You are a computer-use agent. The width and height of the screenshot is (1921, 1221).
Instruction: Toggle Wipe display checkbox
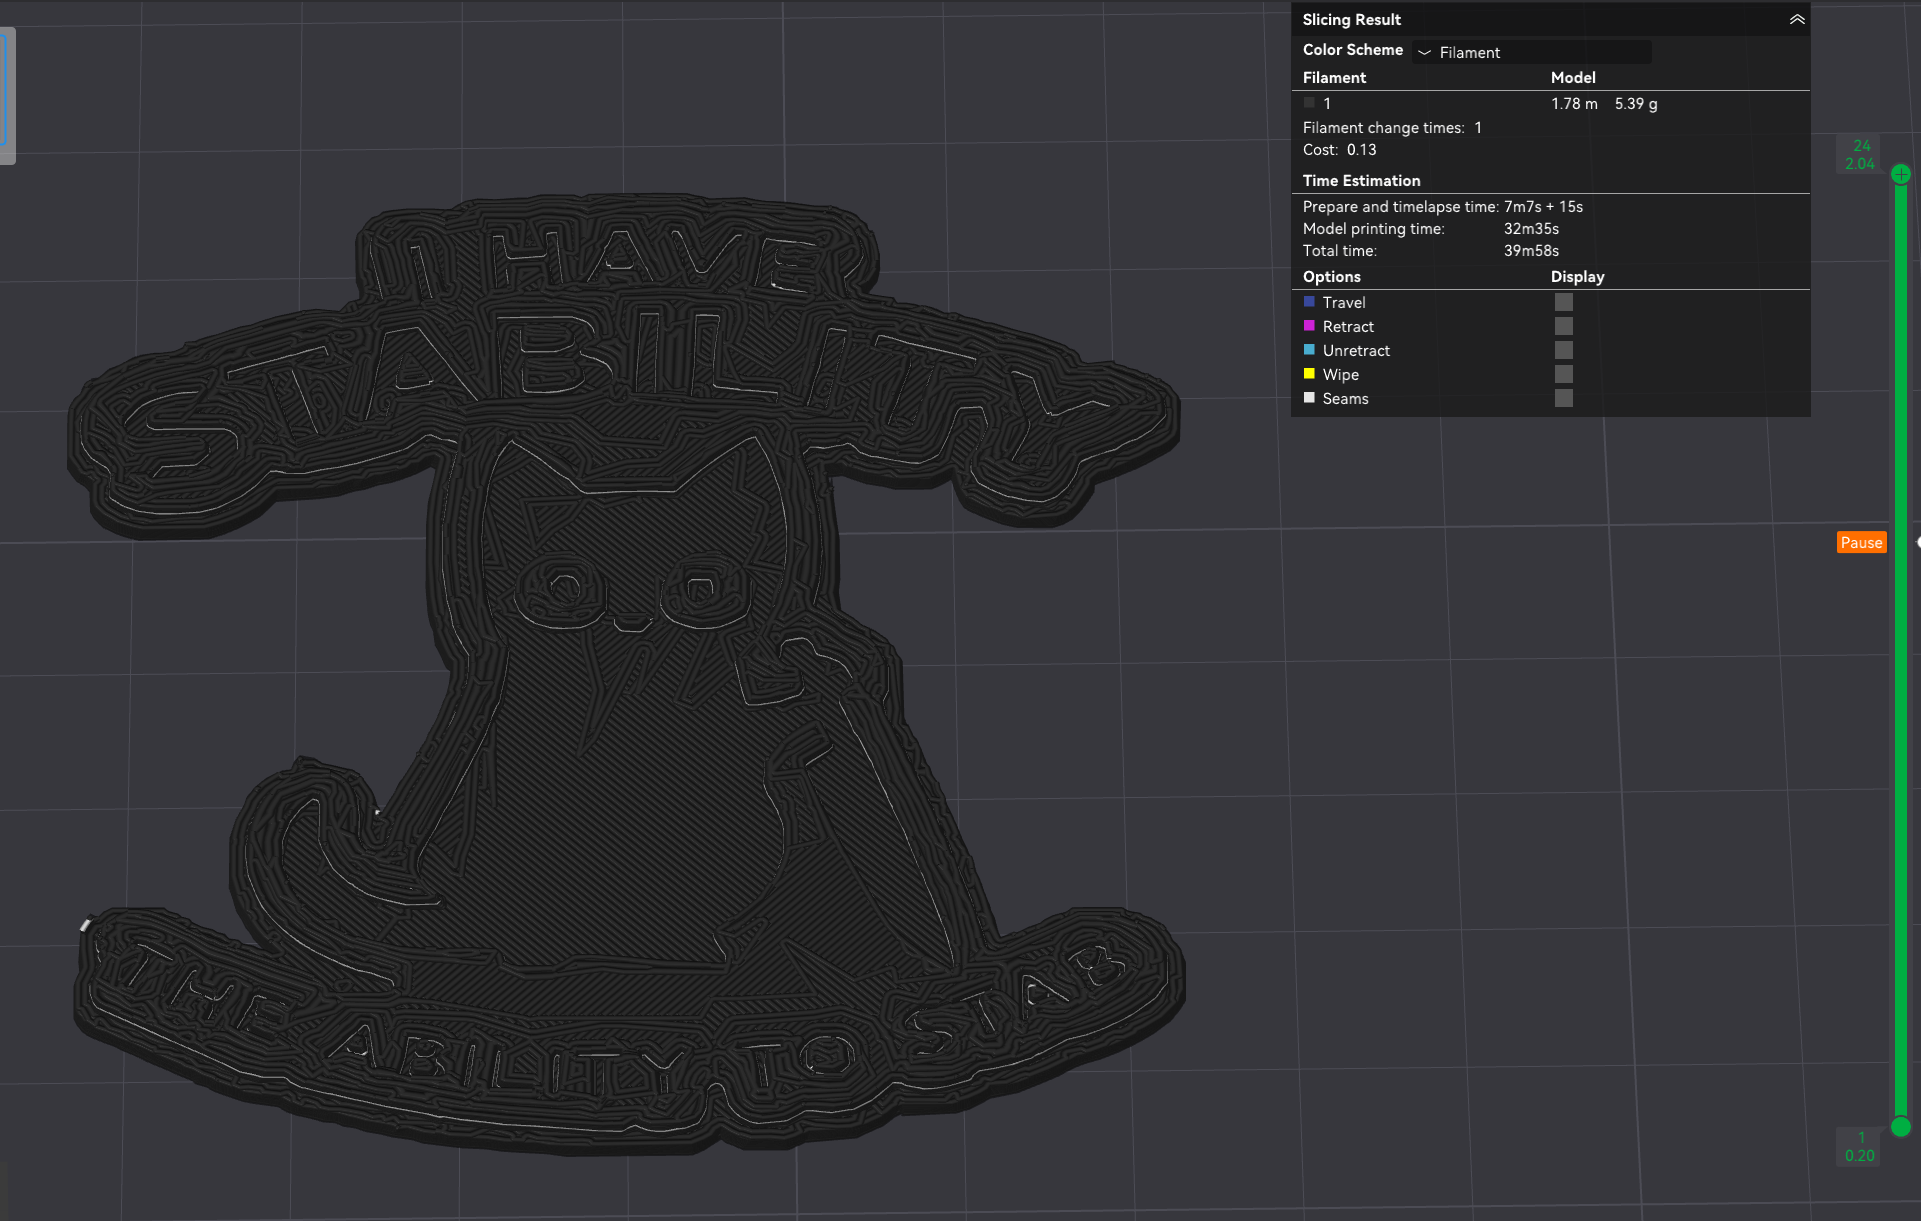coord(1563,374)
